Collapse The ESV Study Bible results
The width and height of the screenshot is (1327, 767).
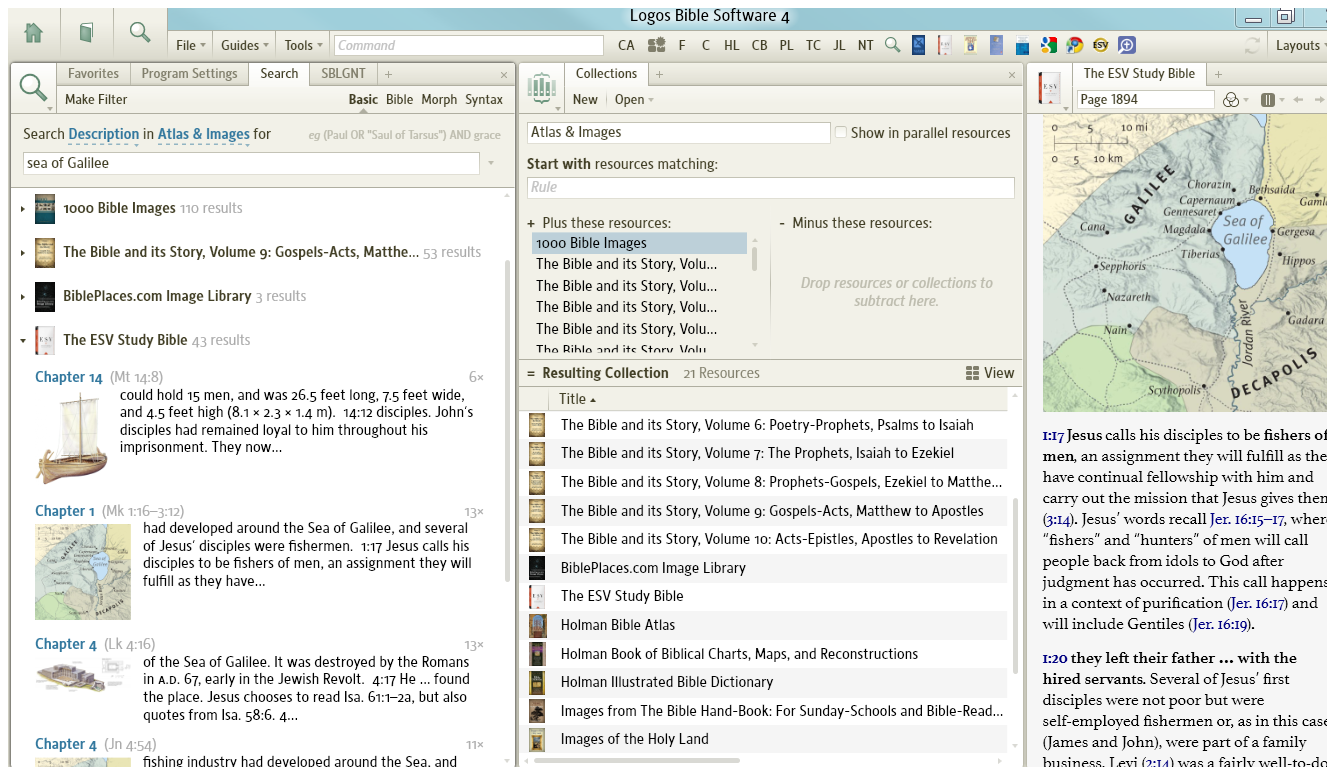22,341
